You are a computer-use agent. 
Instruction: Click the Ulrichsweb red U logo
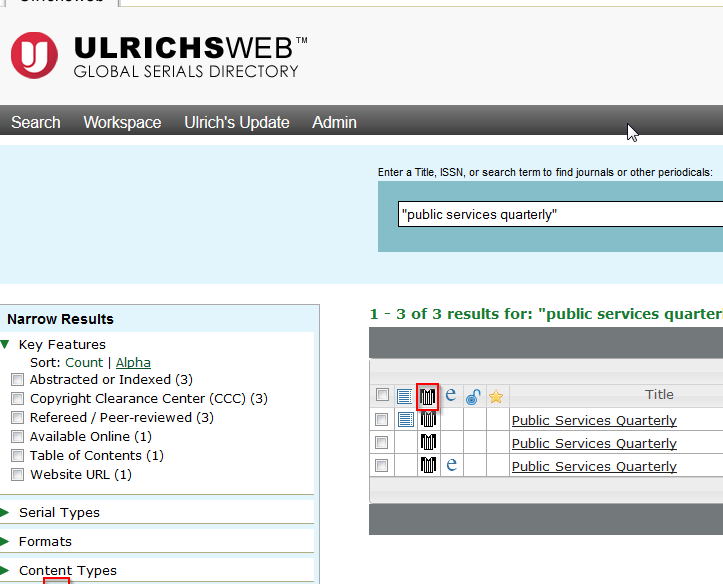(35, 55)
